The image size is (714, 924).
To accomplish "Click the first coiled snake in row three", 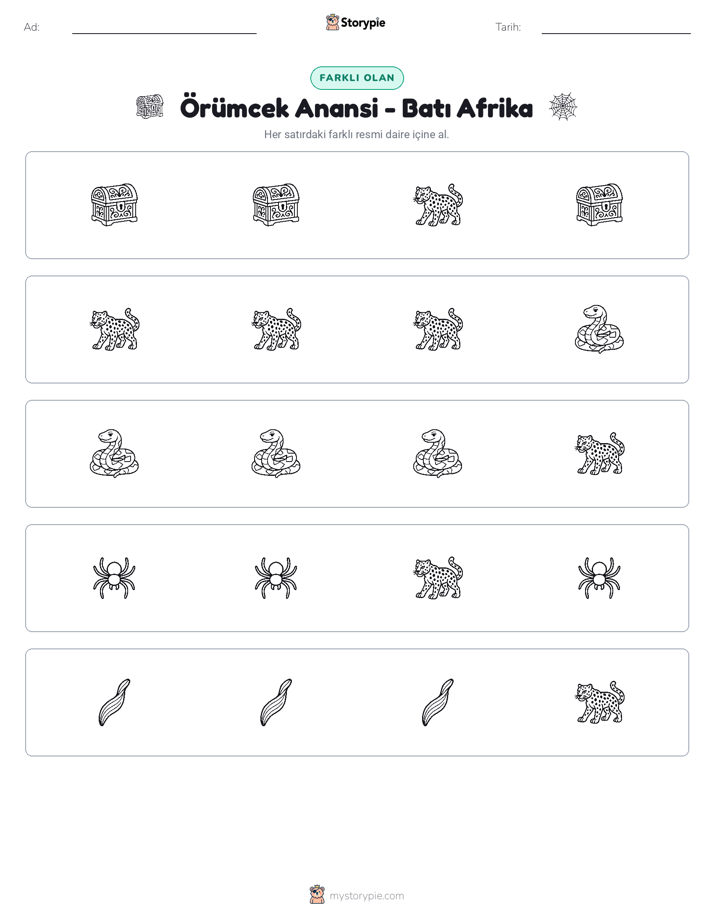I will (114, 453).
